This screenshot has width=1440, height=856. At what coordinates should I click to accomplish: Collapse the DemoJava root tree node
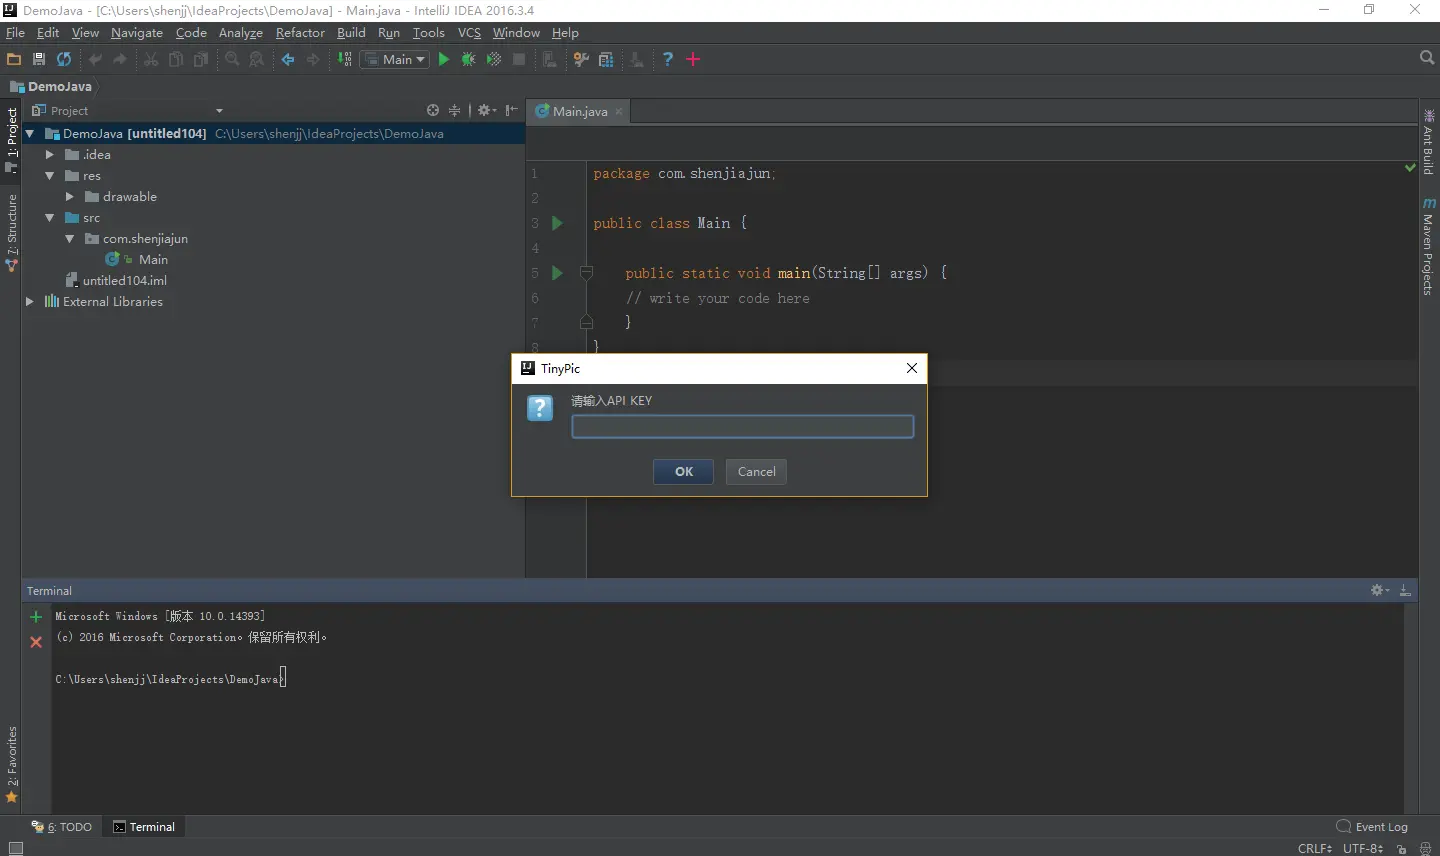click(x=30, y=133)
